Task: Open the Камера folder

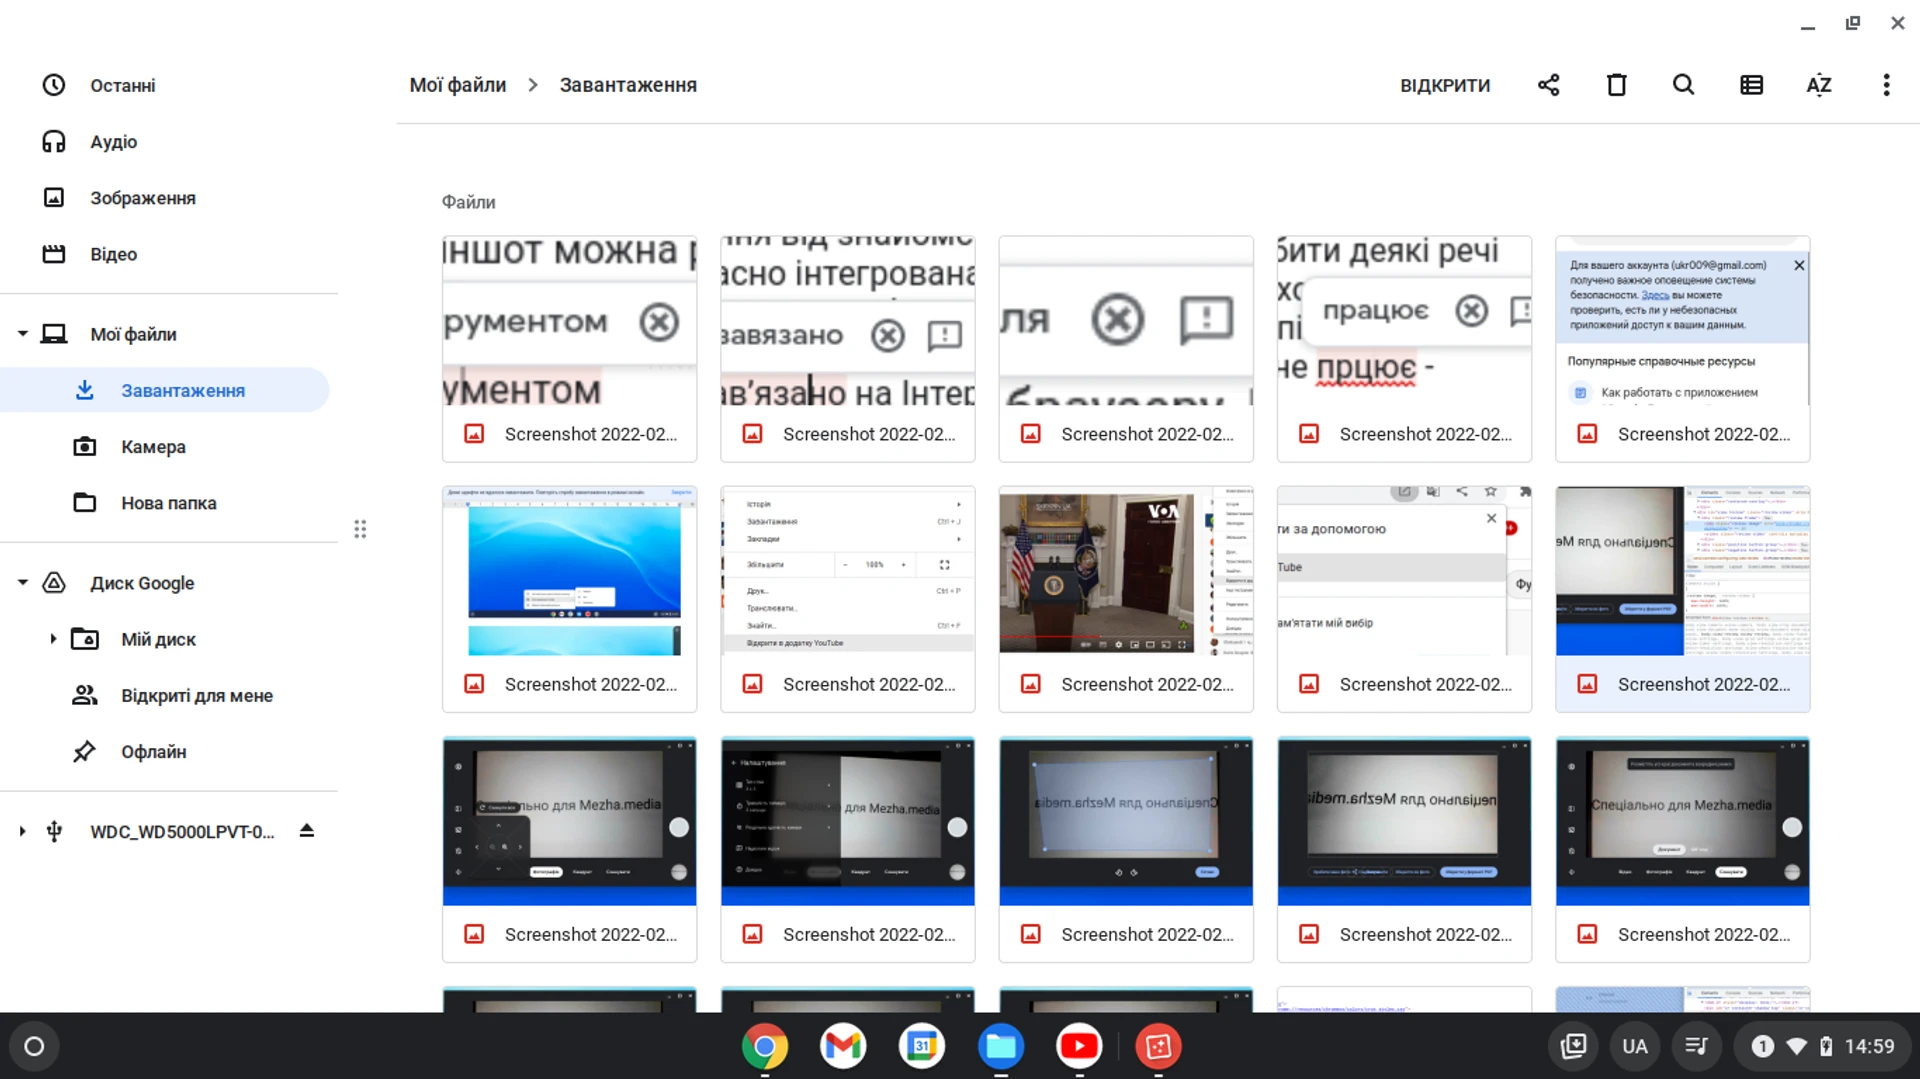Action: coord(153,447)
